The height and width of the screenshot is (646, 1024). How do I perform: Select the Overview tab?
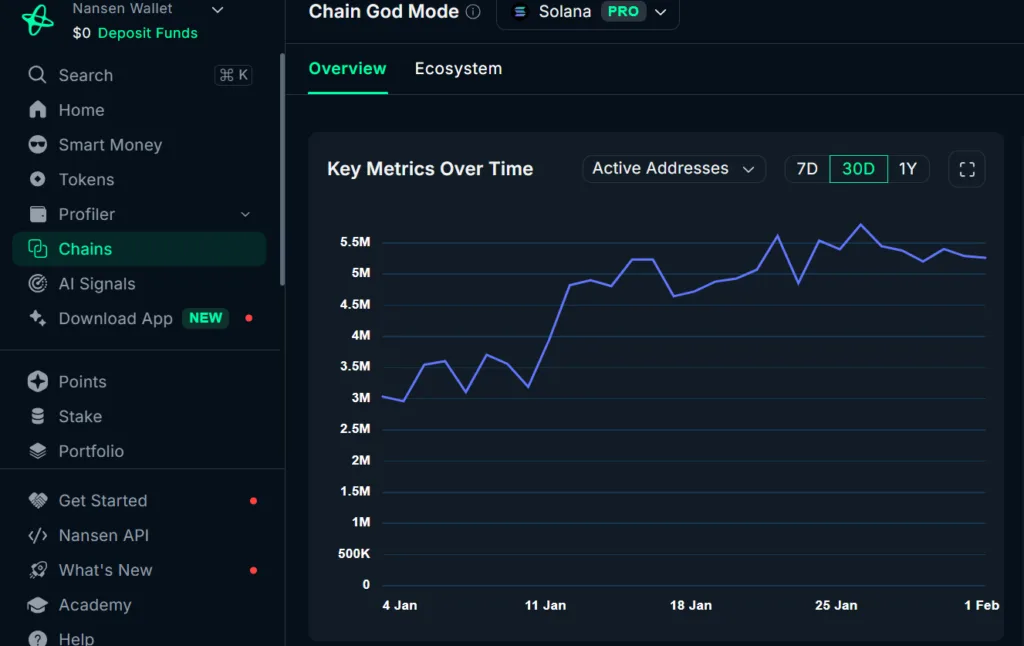[347, 68]
